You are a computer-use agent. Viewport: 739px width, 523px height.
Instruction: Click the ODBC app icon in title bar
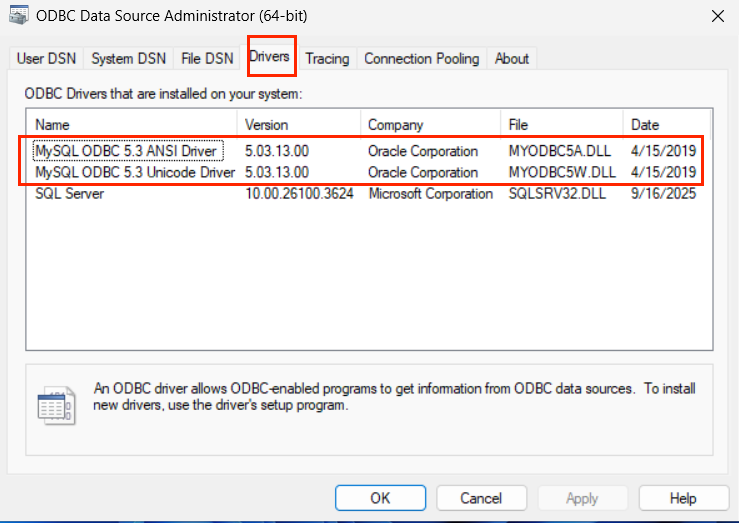18,16
